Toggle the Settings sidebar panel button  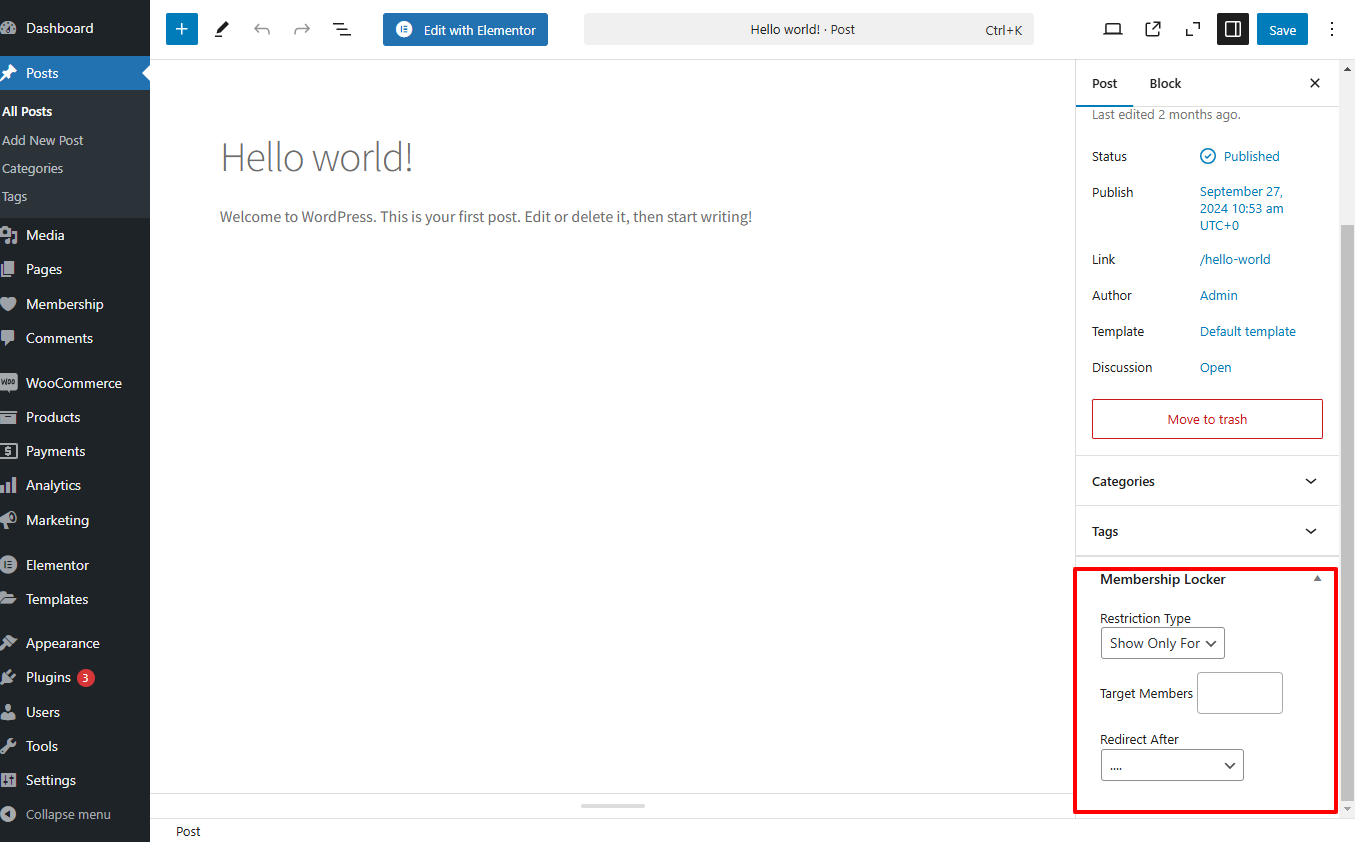[x=1232, y=30]
